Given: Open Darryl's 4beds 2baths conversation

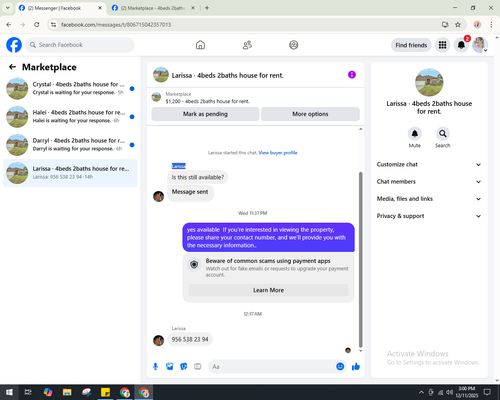Looking at the screenshot, I should 70,145.
